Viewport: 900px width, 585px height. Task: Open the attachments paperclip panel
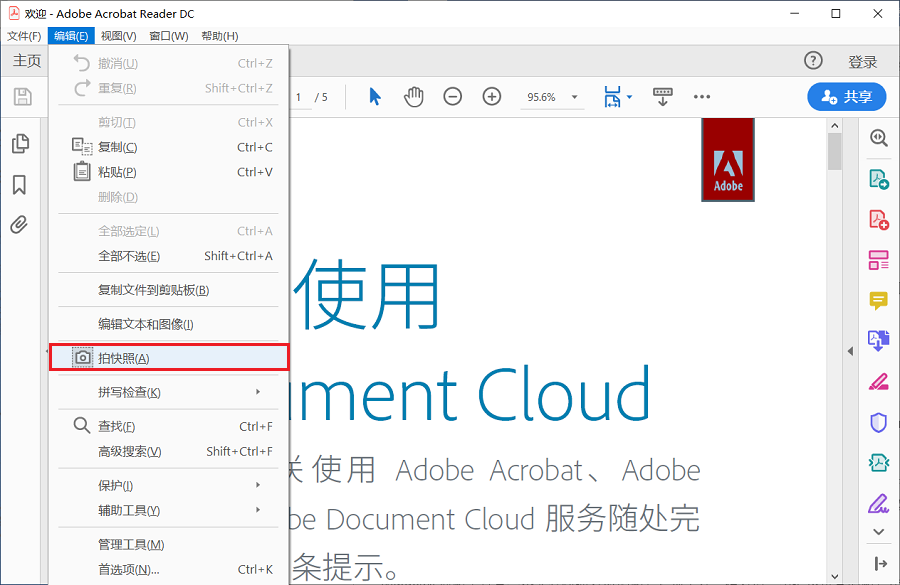pyautogui.click(x=19, y=224)
